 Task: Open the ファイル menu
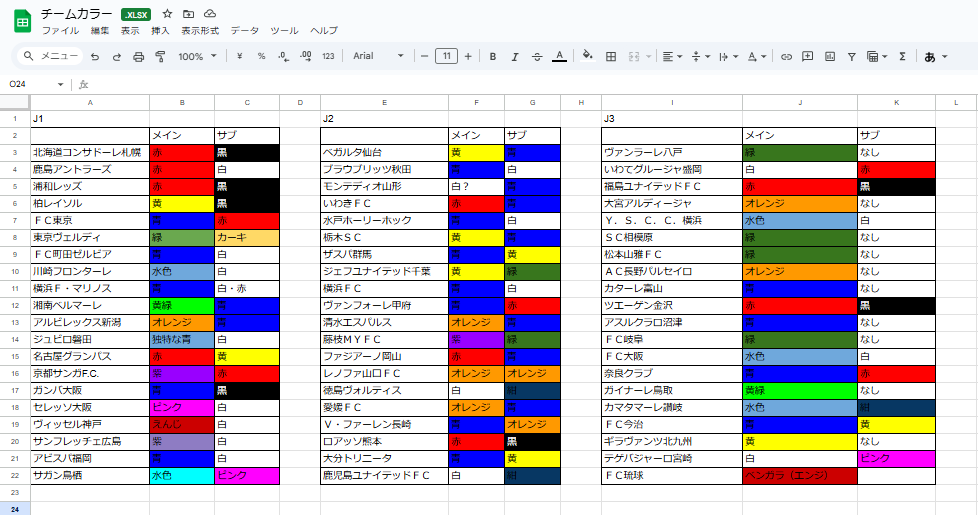[x=60, y=31]
